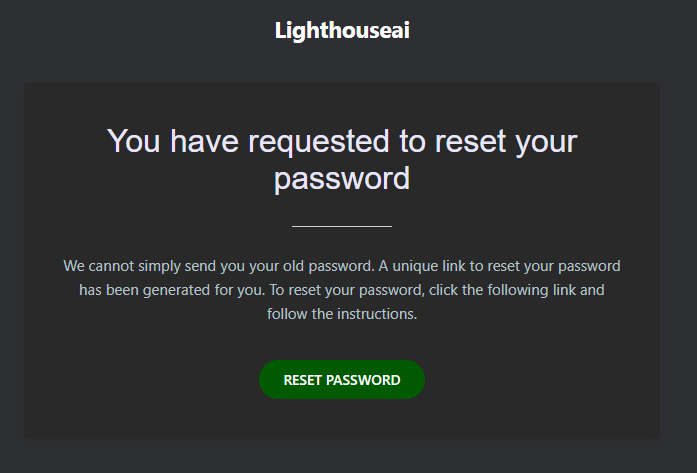
Task: Click the word "requested" in the heading
Action: pos(320,141)
